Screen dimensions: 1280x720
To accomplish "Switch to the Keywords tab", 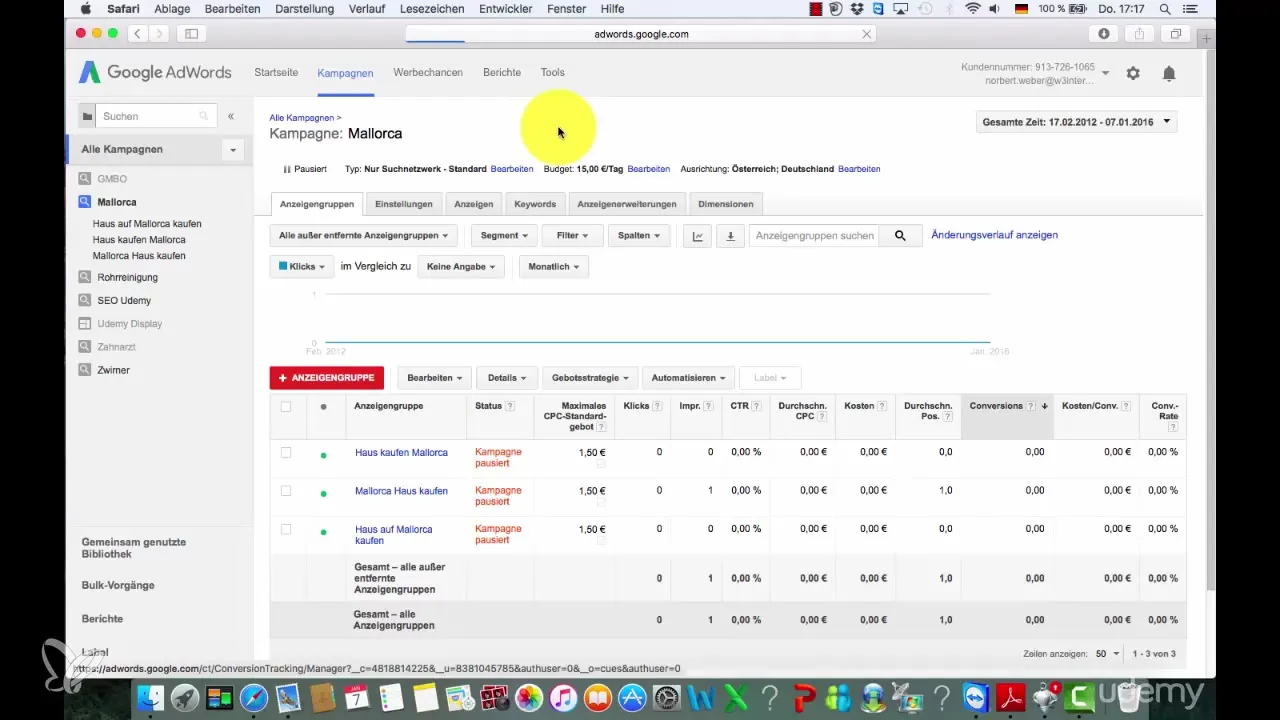I will coord(535,204).
